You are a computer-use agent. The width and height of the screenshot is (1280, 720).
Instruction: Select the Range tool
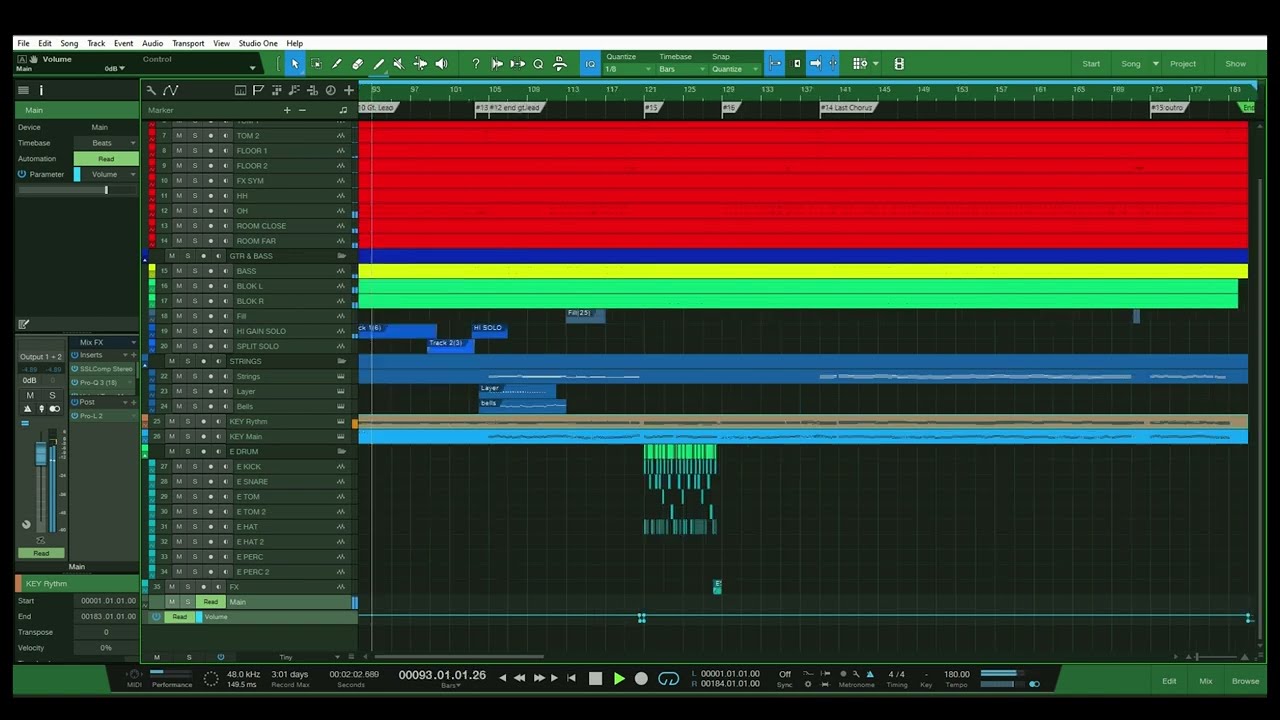click(x=316, y=64)
